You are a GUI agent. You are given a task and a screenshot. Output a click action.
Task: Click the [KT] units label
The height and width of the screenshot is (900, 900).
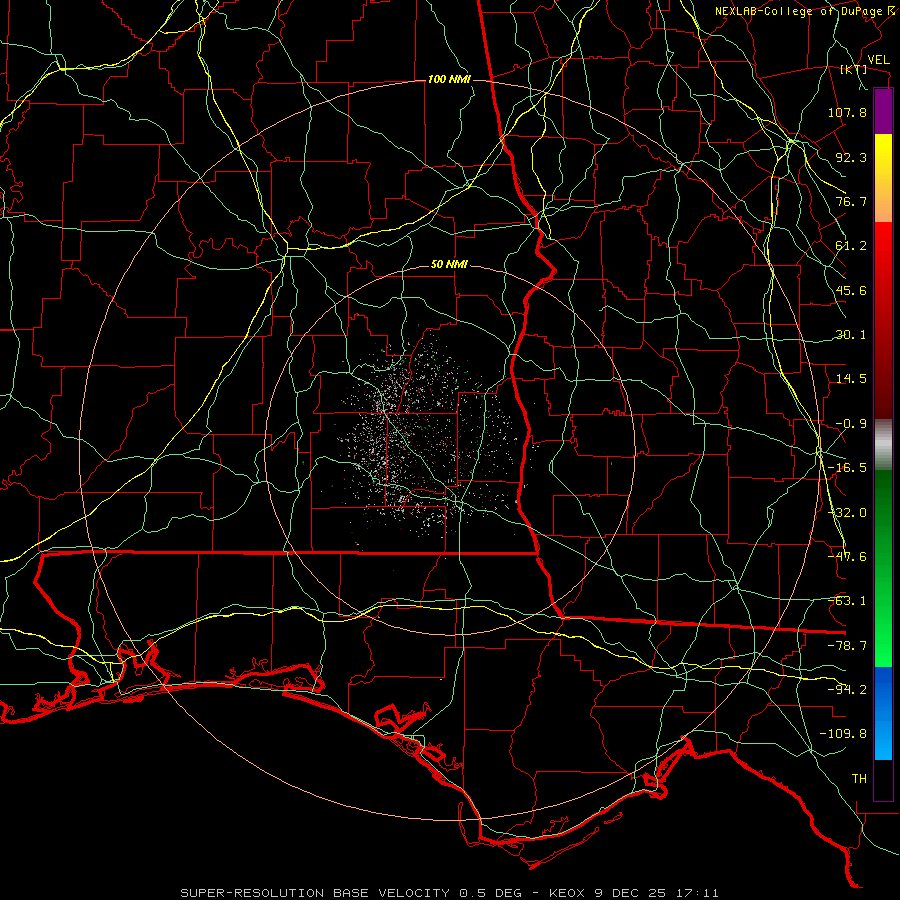pyautogui.click(x=853, y=69)
